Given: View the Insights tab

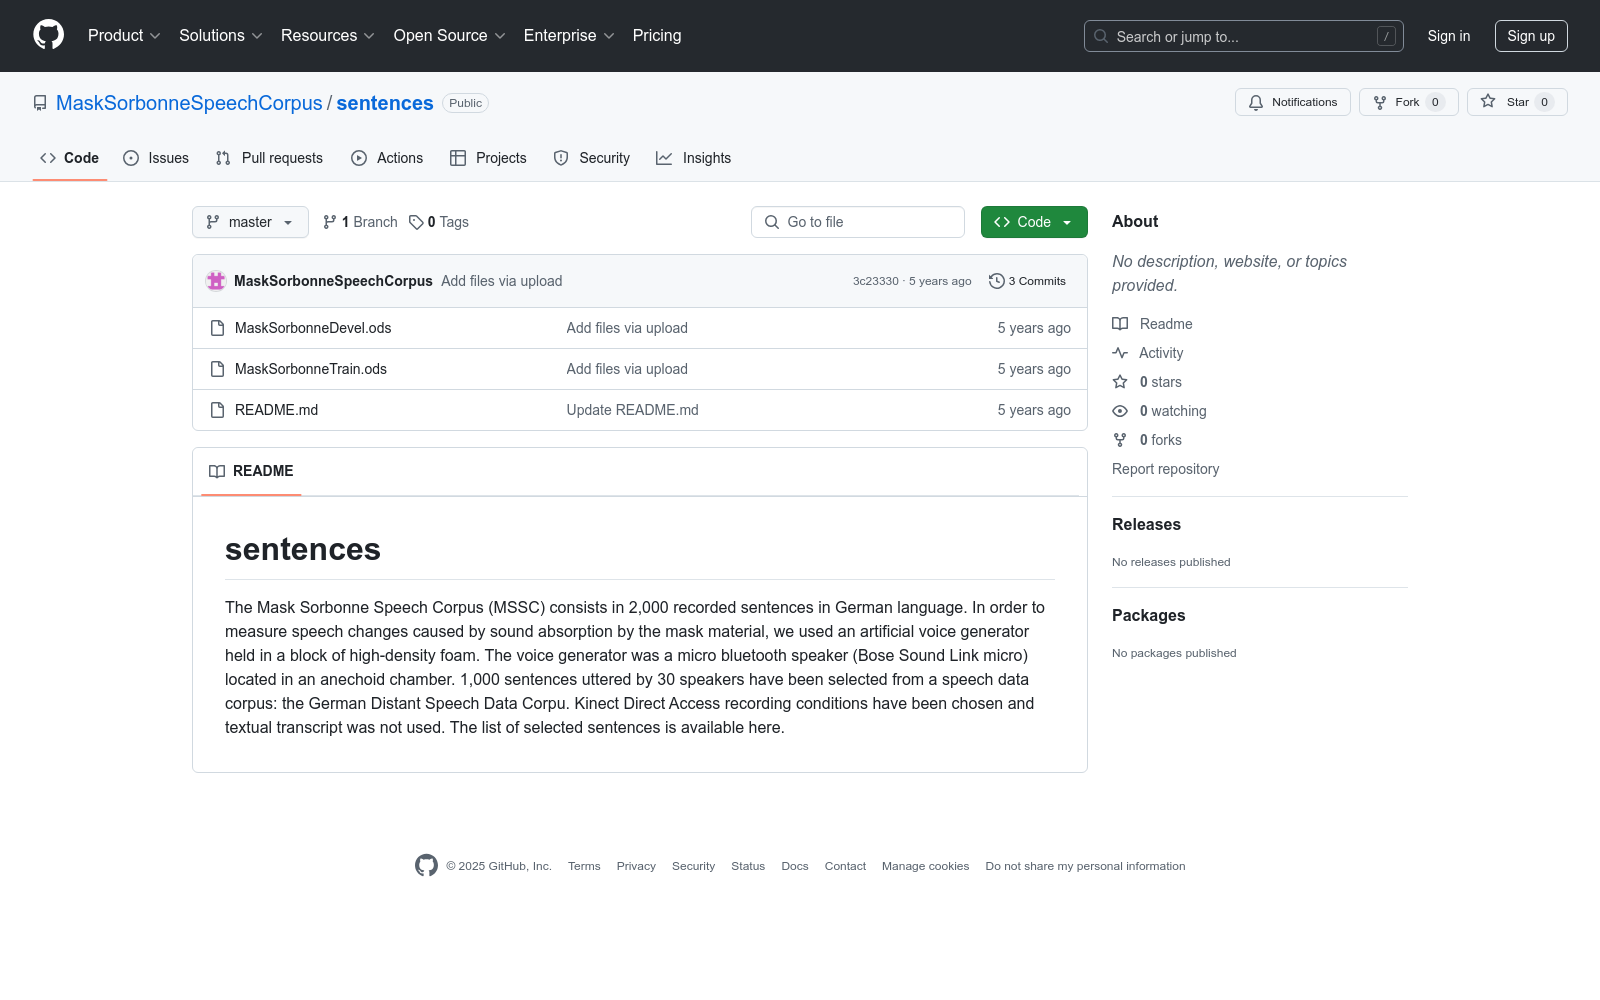Looking at the screenshot, I should (x=693, y=158).
